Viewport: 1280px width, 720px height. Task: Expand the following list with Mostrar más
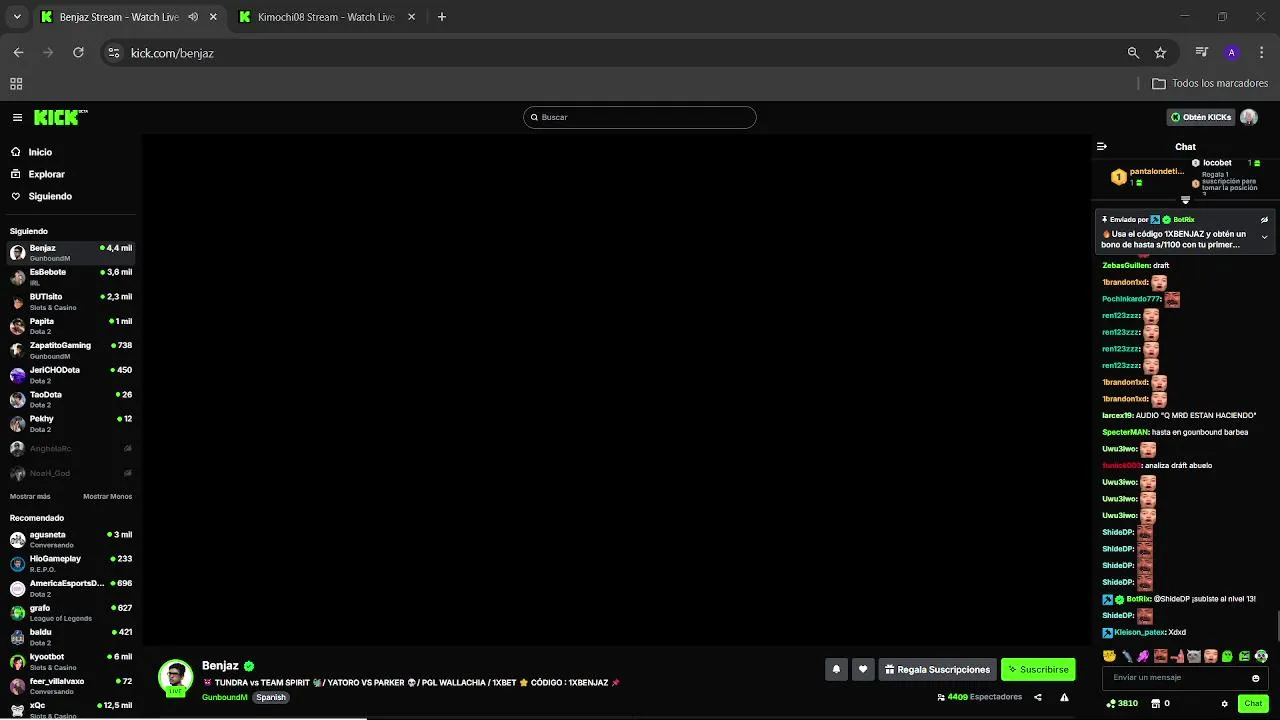(30, 496)
